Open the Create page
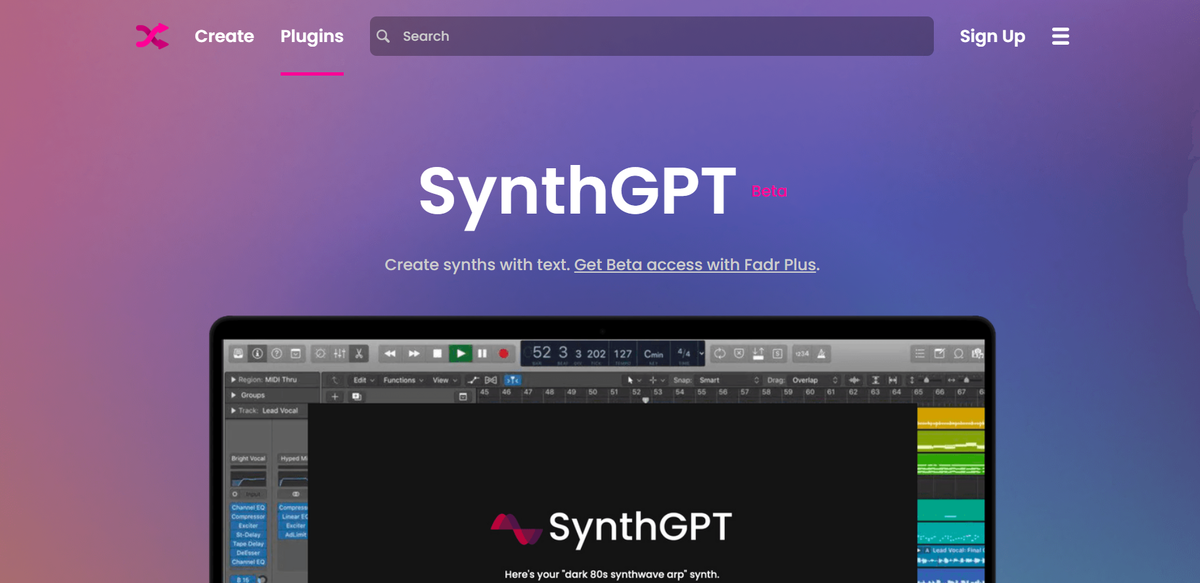1200x583 pixels. pyautogui.click(x=224, y=36)
